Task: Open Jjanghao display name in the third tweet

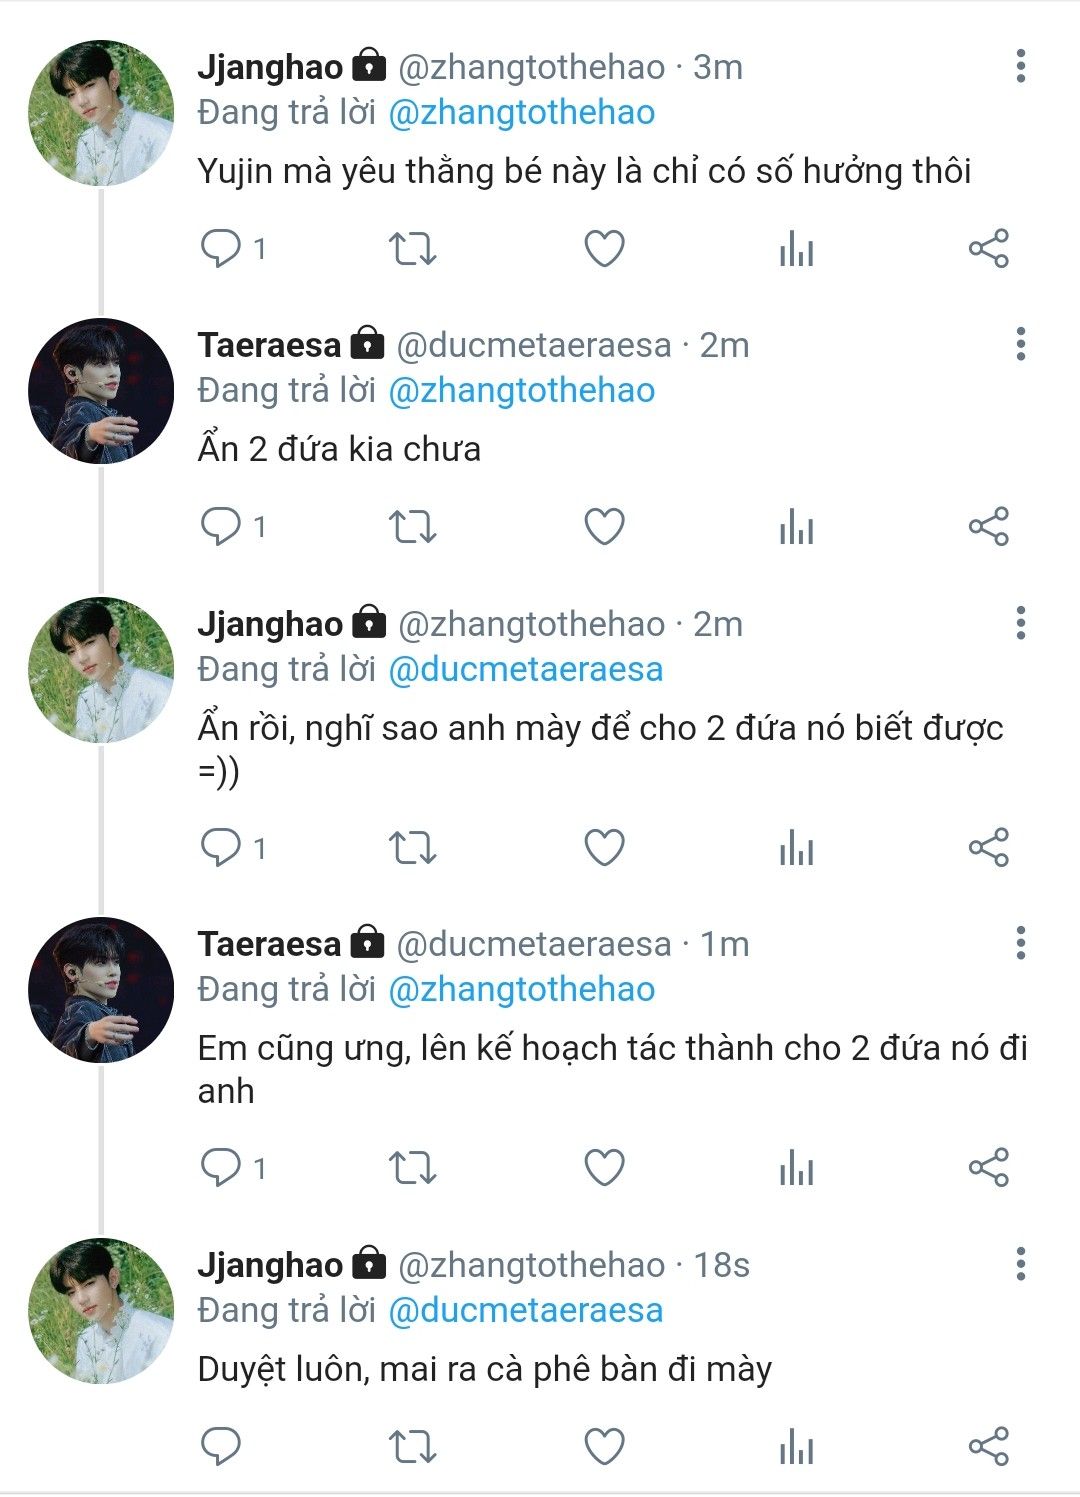Action: (270, 624)
